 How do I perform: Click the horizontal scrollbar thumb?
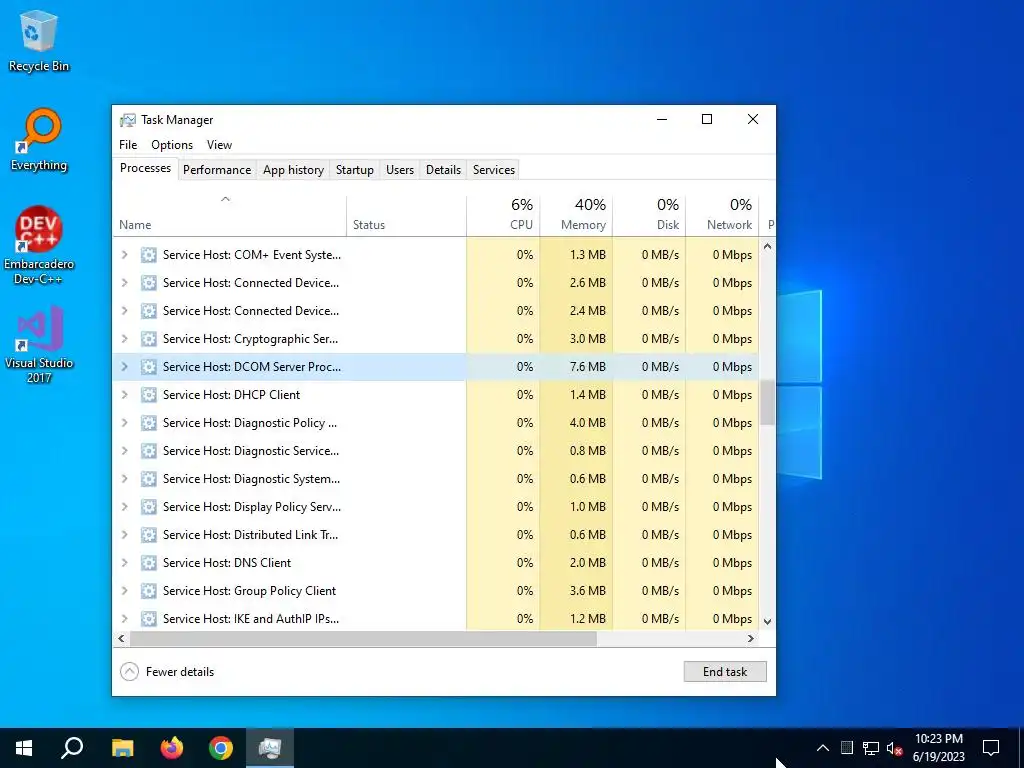click(363, 639)
